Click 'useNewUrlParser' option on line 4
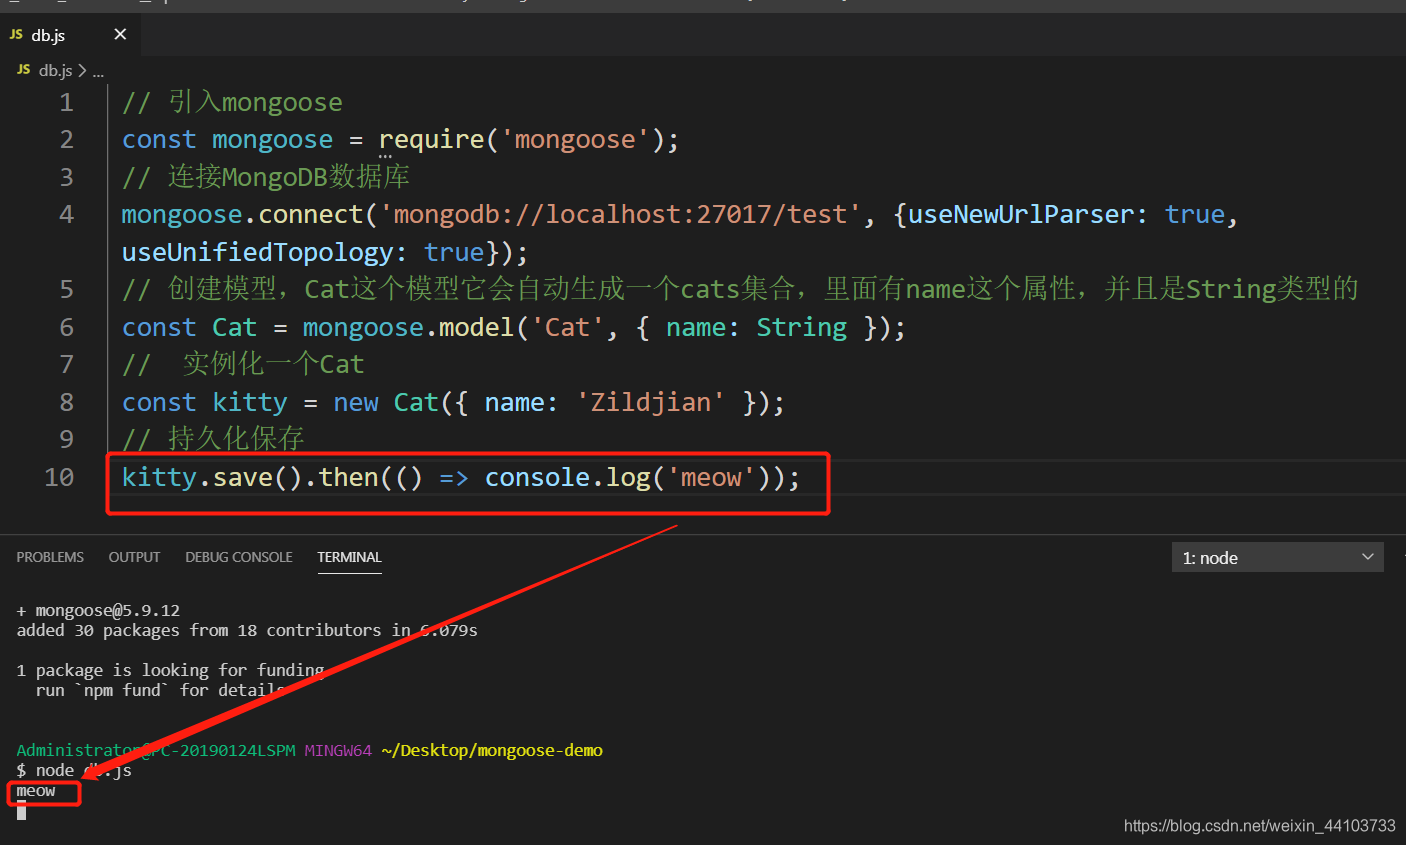 tap(1021, 214)
